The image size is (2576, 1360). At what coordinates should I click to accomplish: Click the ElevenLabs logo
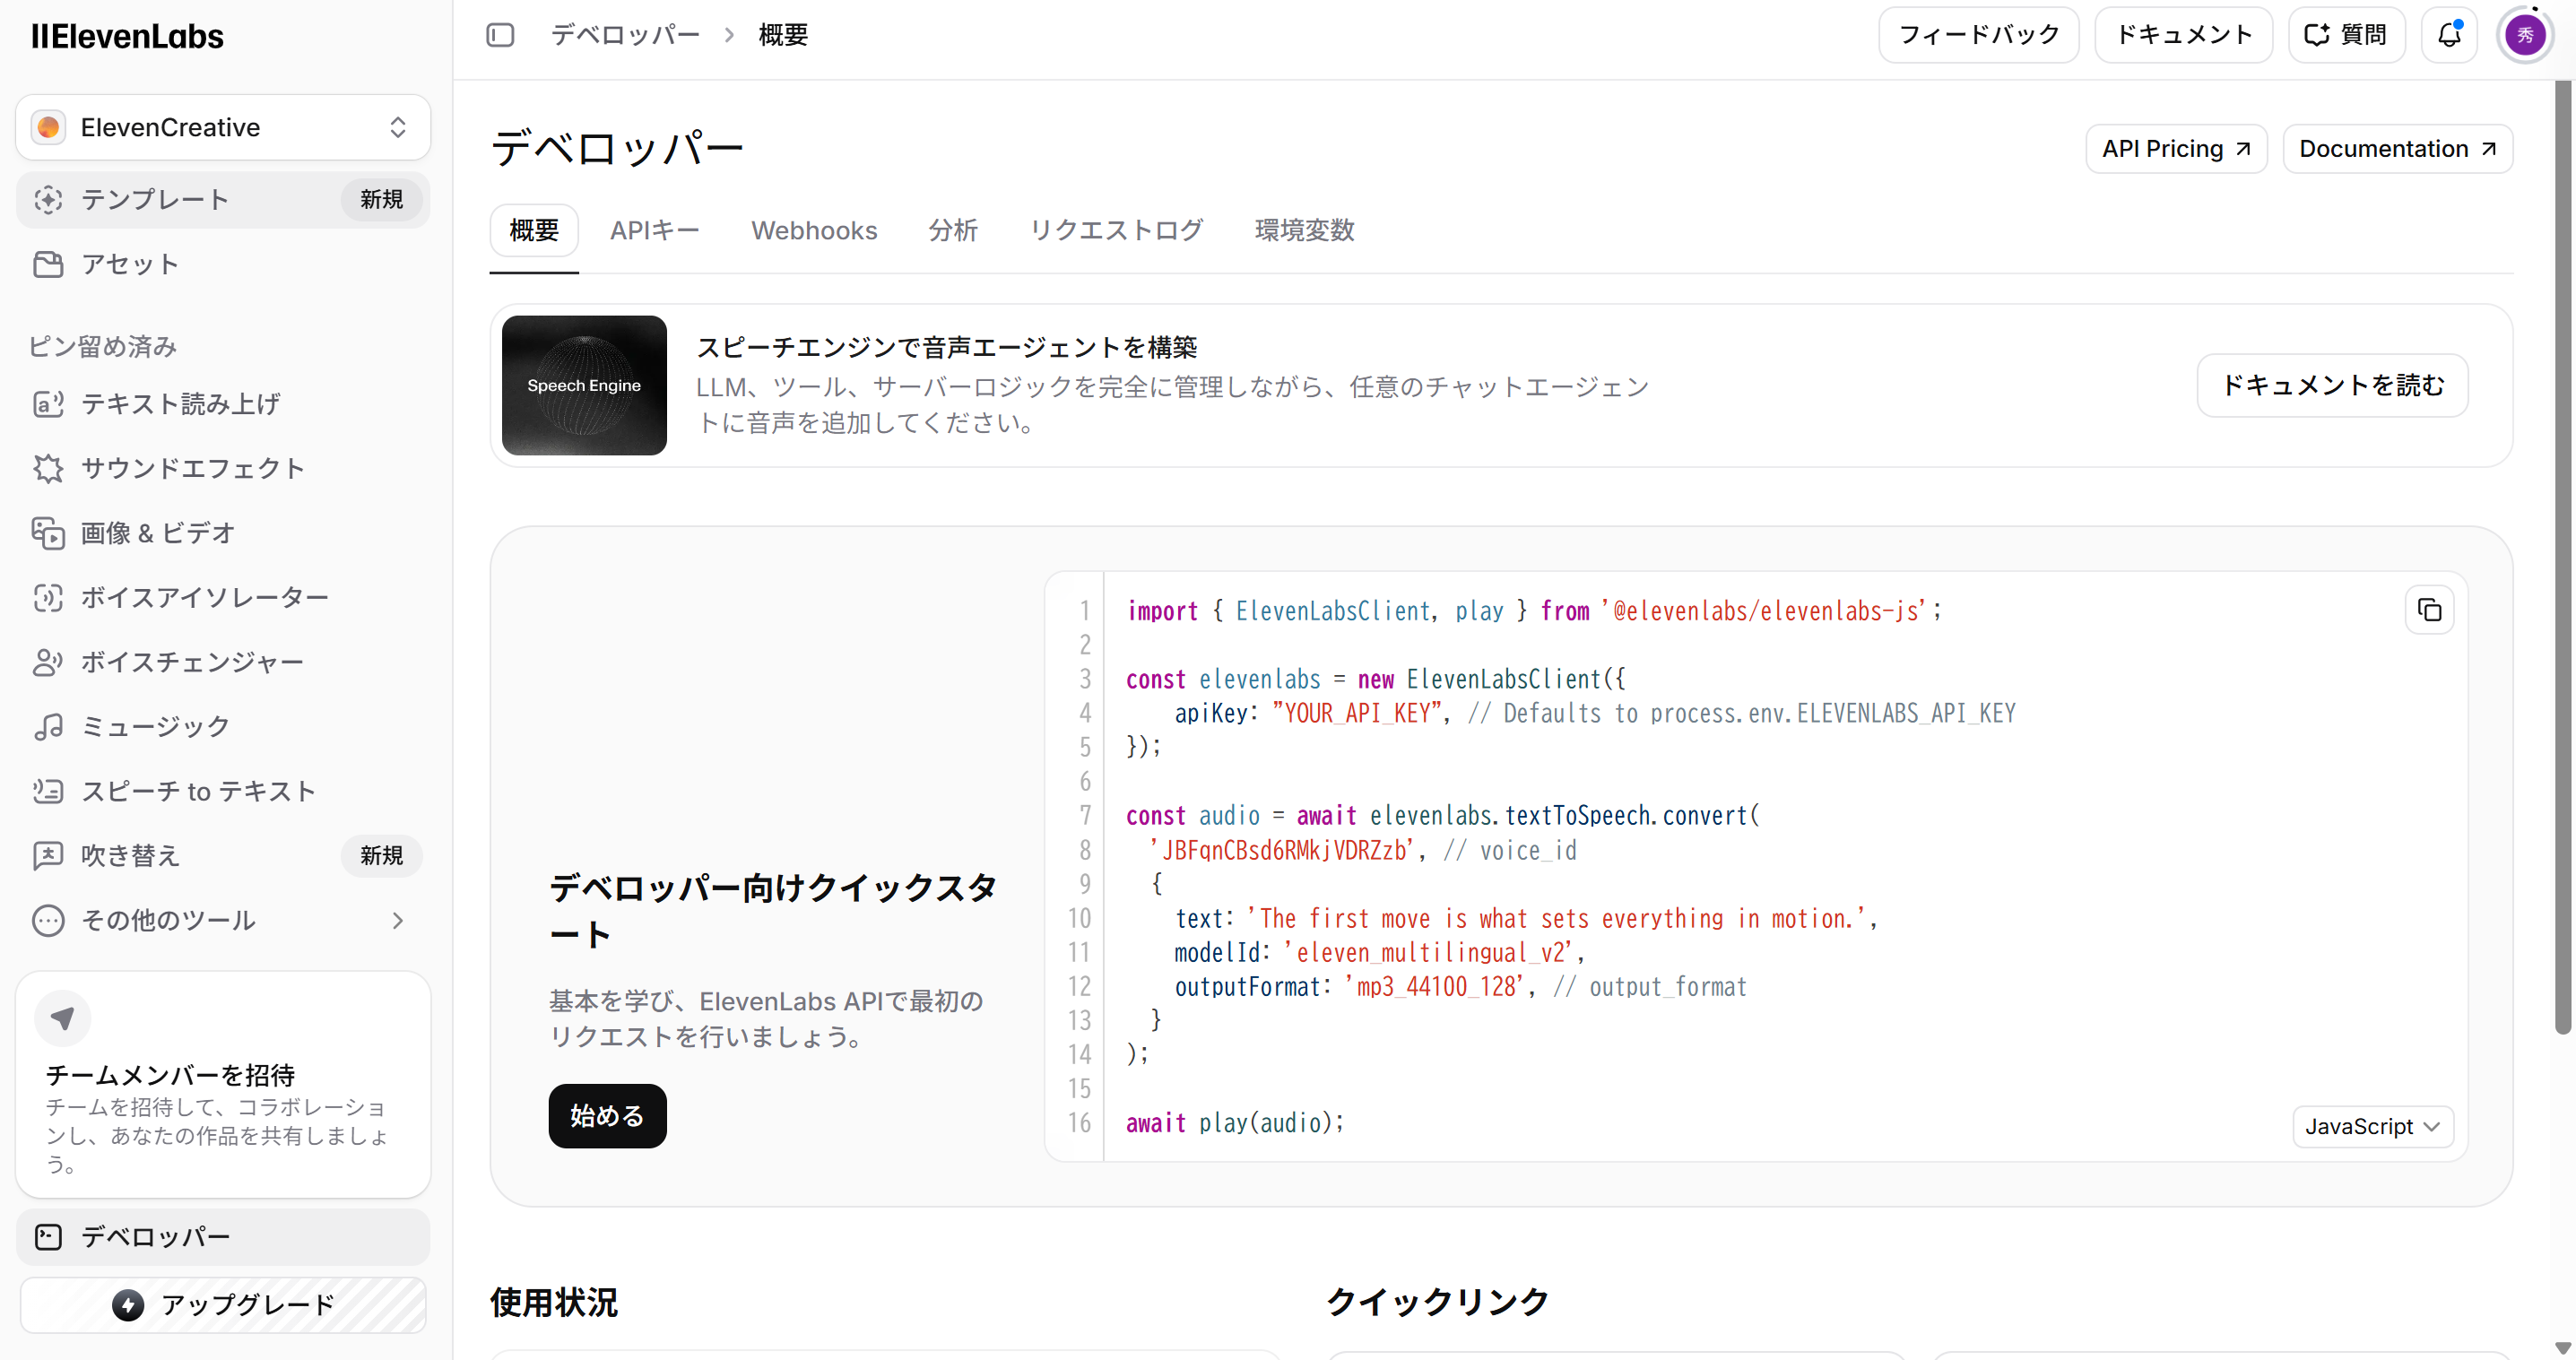coord(127,36)
